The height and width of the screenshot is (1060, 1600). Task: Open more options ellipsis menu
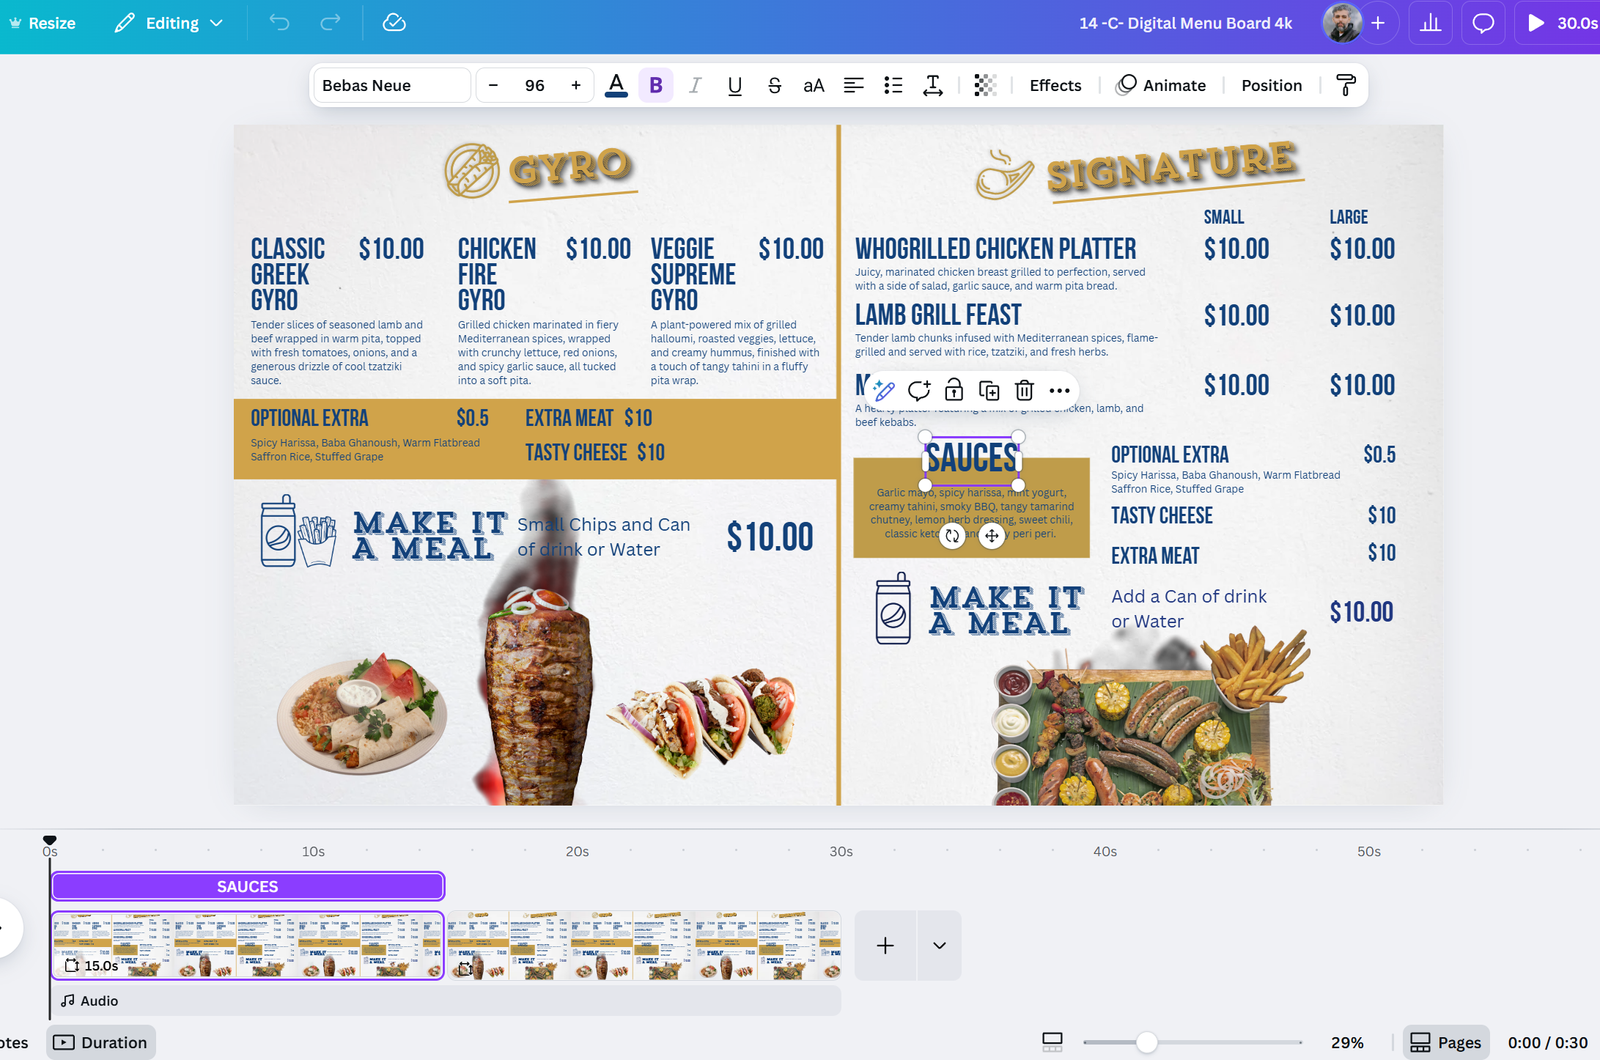click(x=1060, y=390)
